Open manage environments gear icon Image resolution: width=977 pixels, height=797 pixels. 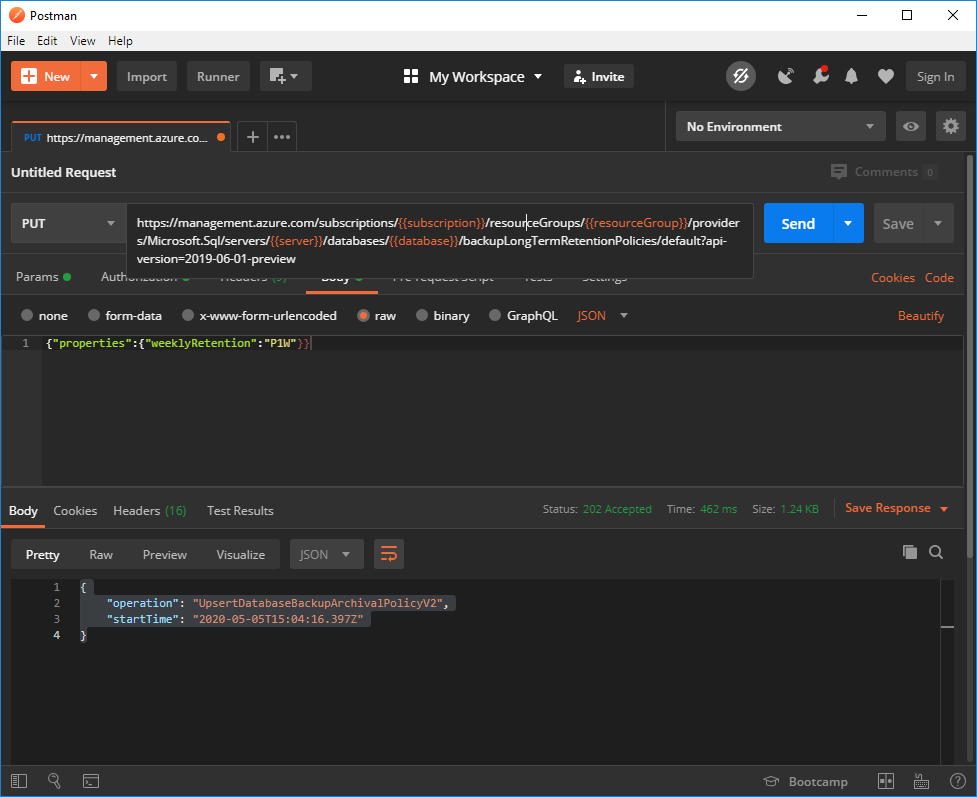coord(950,126)
